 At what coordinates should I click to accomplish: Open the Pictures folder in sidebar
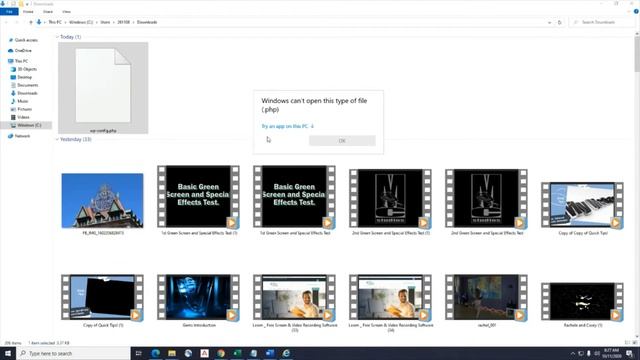click(21, 109)
